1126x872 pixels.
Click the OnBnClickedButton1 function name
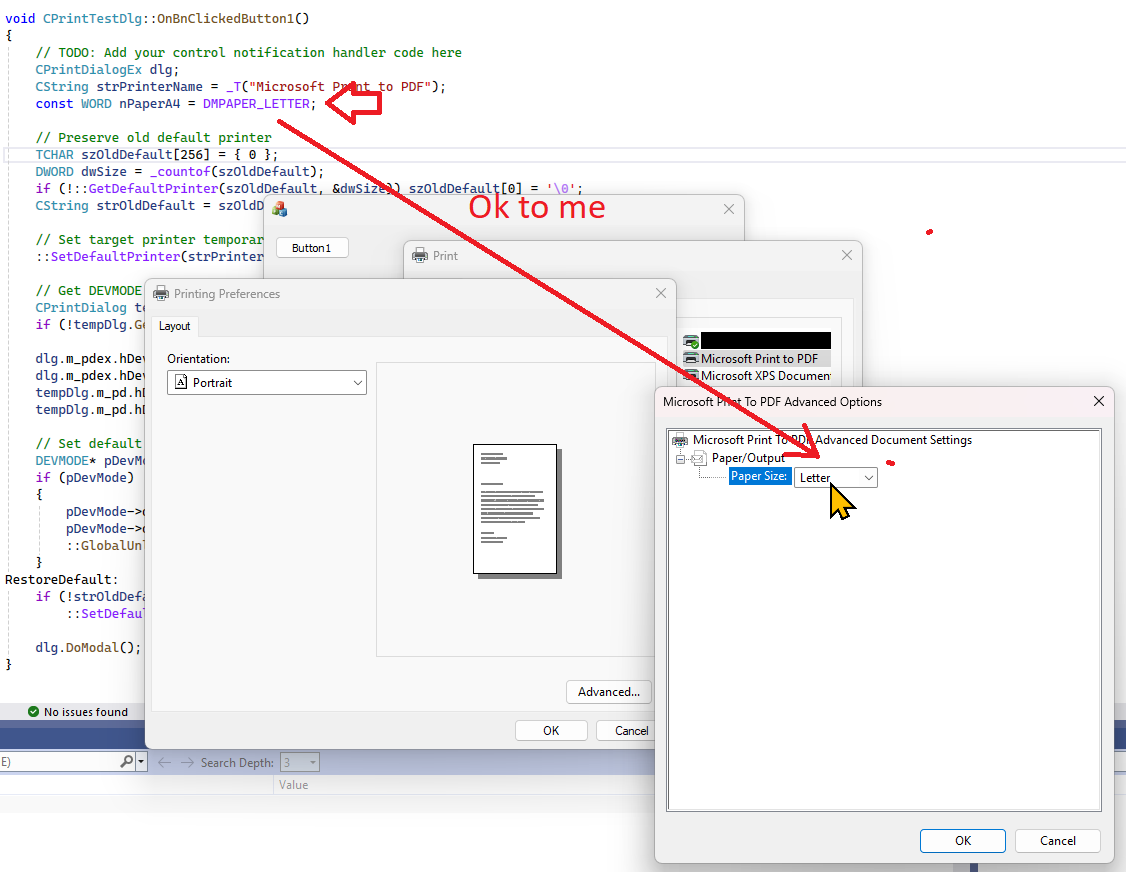pyautogui.click(x=225, y=19)
